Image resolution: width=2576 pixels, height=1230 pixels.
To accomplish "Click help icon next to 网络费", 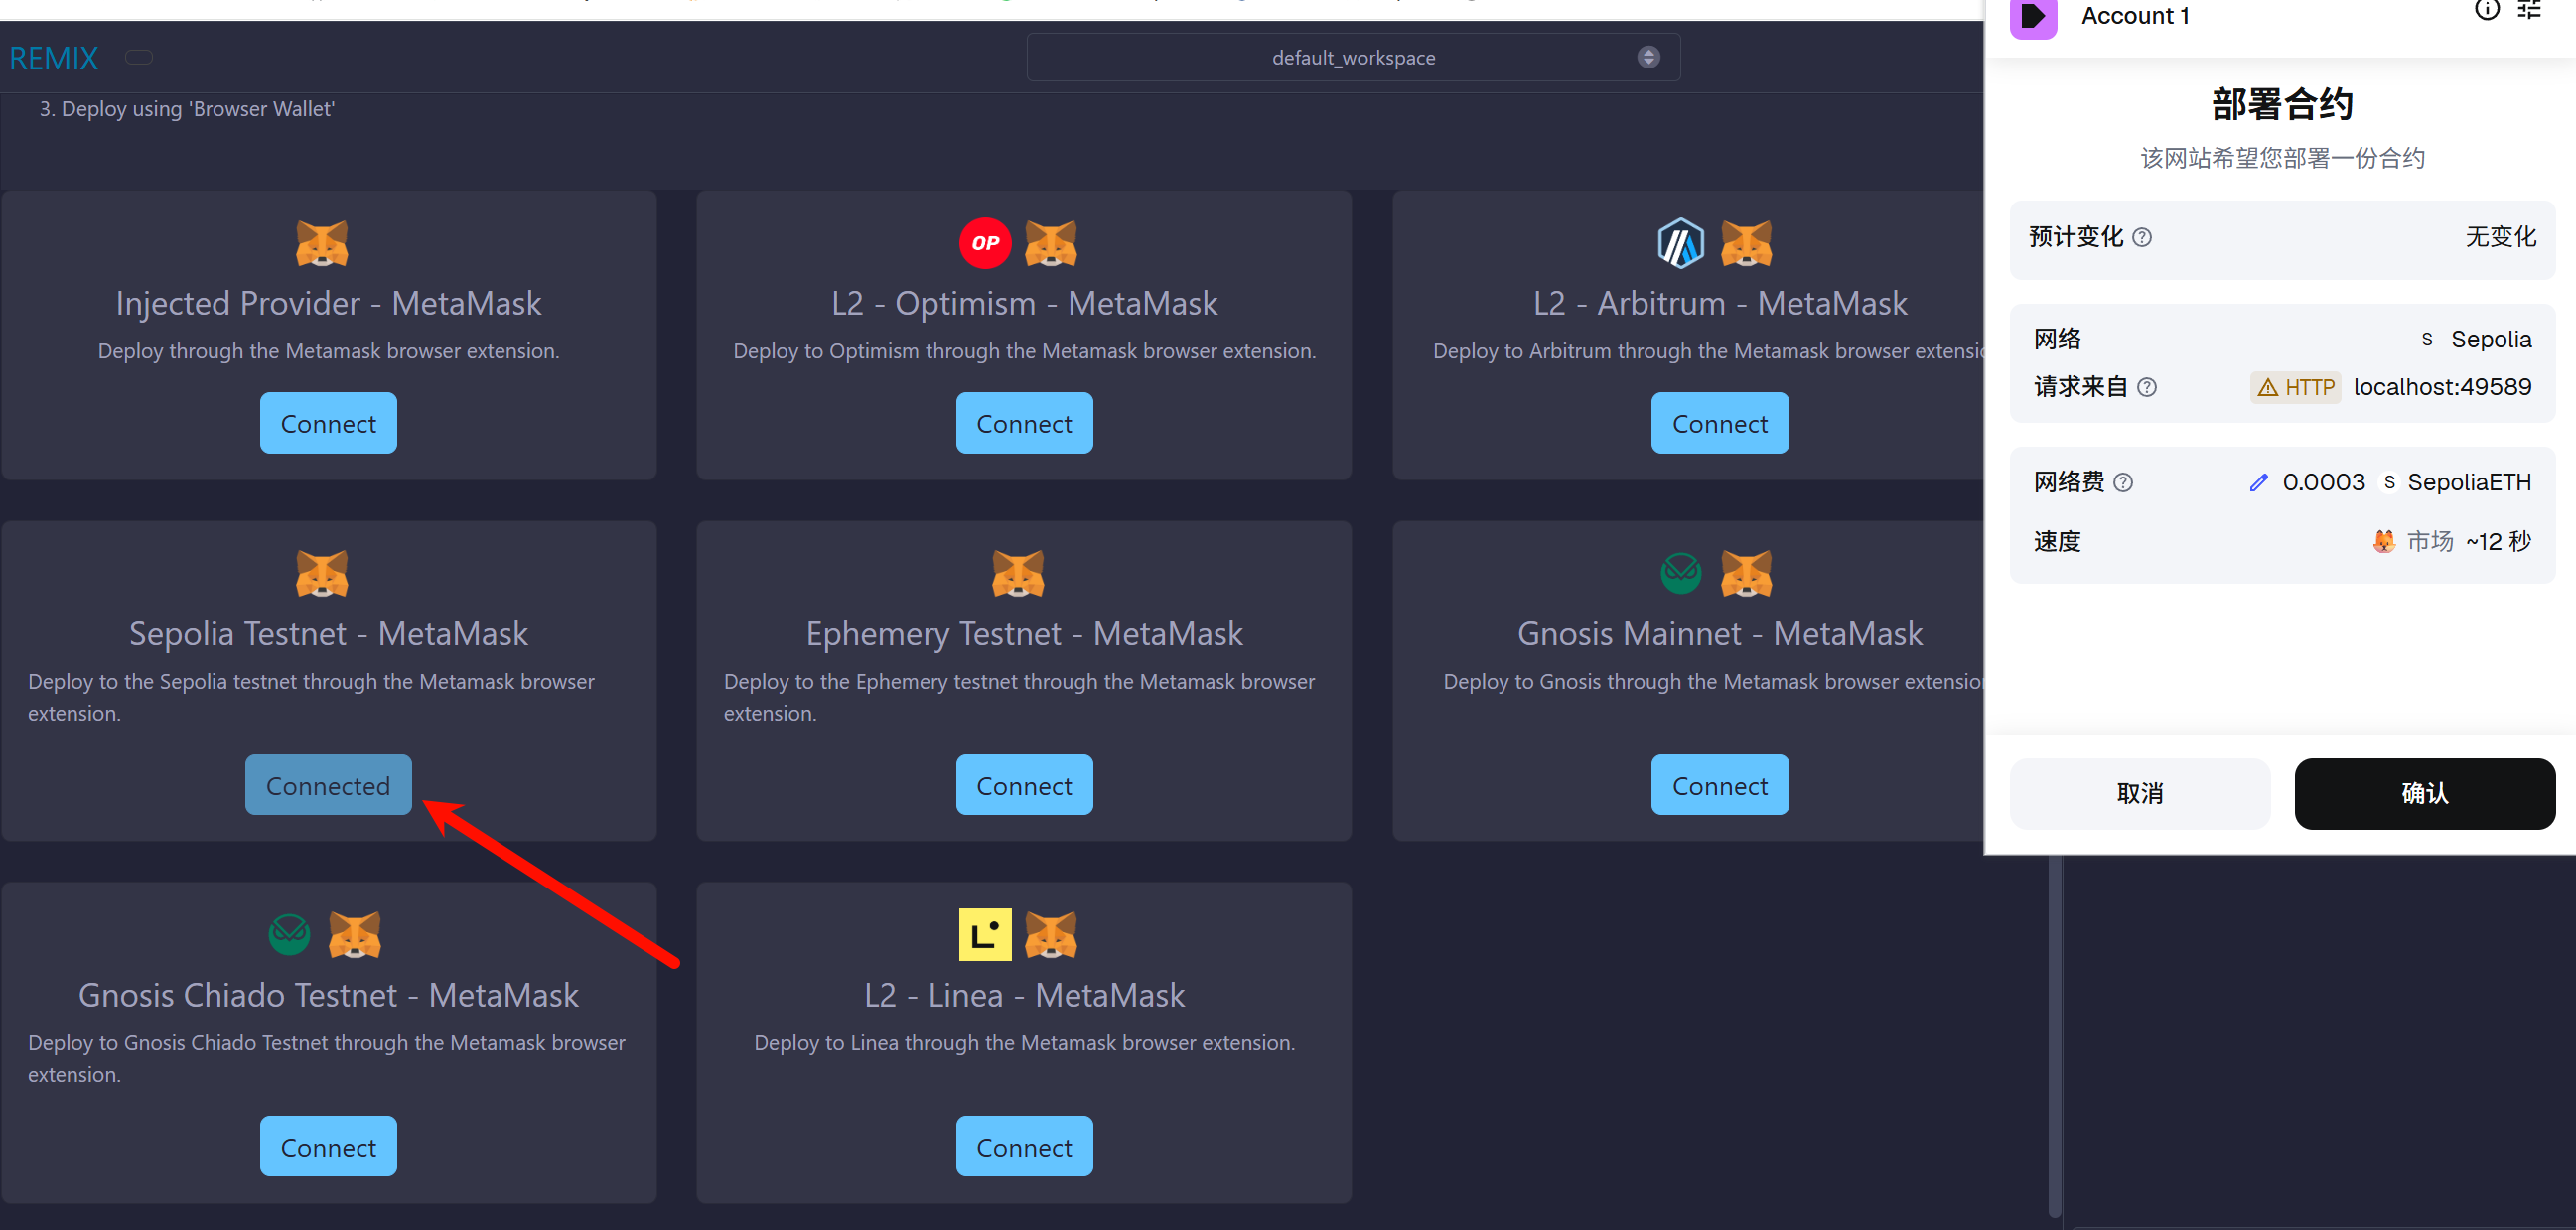I will 2124,483.
